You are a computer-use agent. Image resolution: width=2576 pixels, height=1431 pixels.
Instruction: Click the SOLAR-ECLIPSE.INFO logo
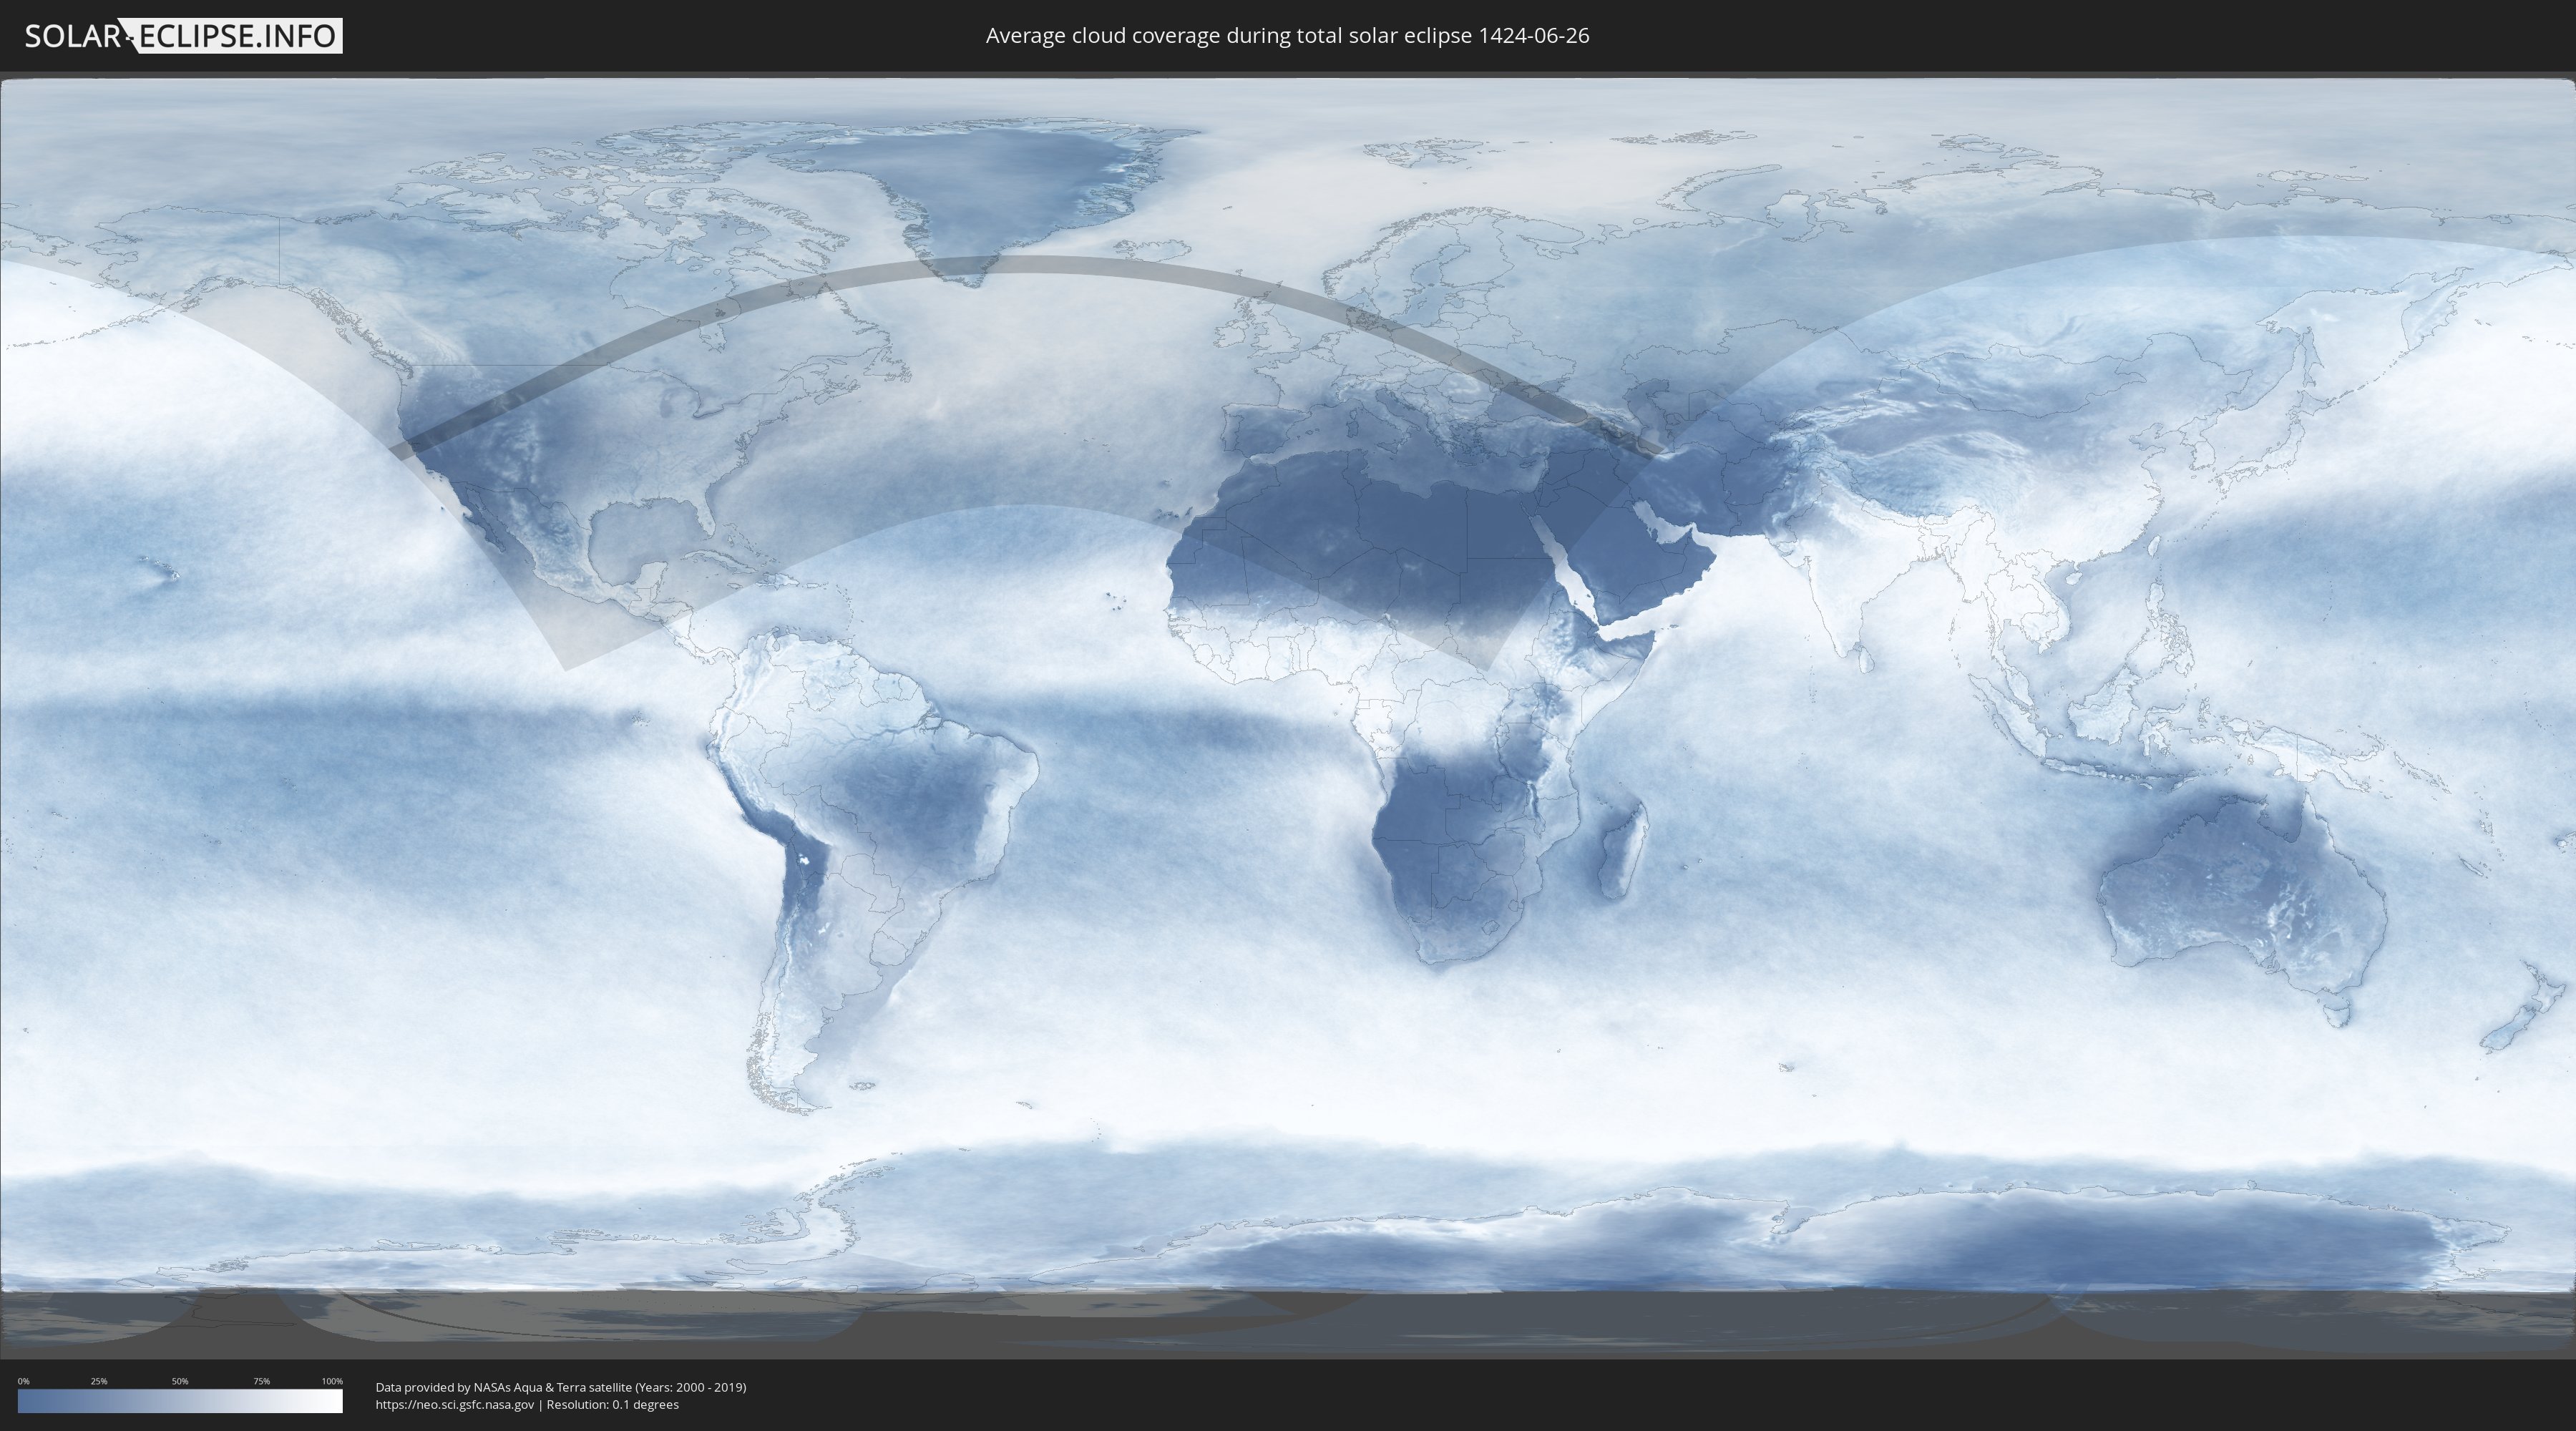click(x=183, y=36)
